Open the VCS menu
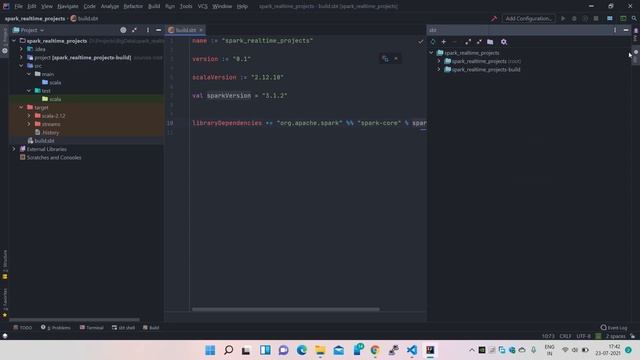Screen dimensions: 640x360 point(202,6)
